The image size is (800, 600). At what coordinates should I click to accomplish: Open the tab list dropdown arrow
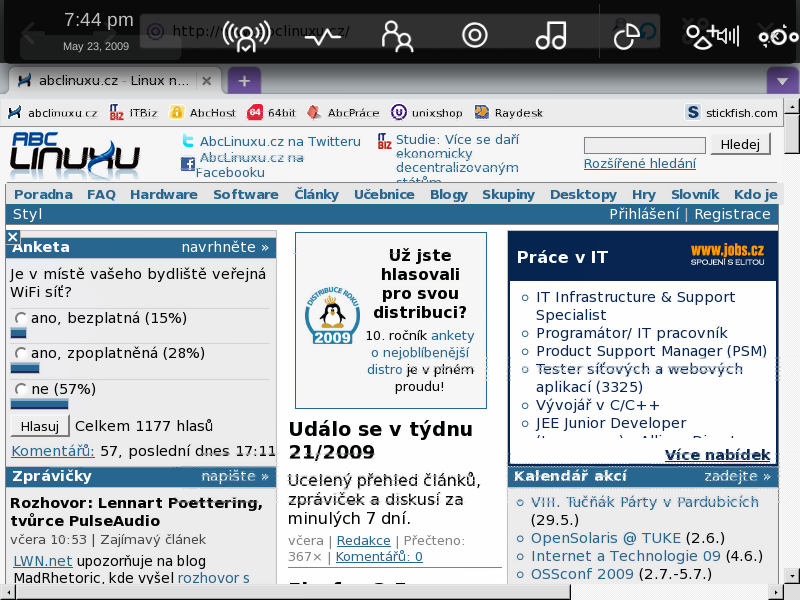click(782, 81)
